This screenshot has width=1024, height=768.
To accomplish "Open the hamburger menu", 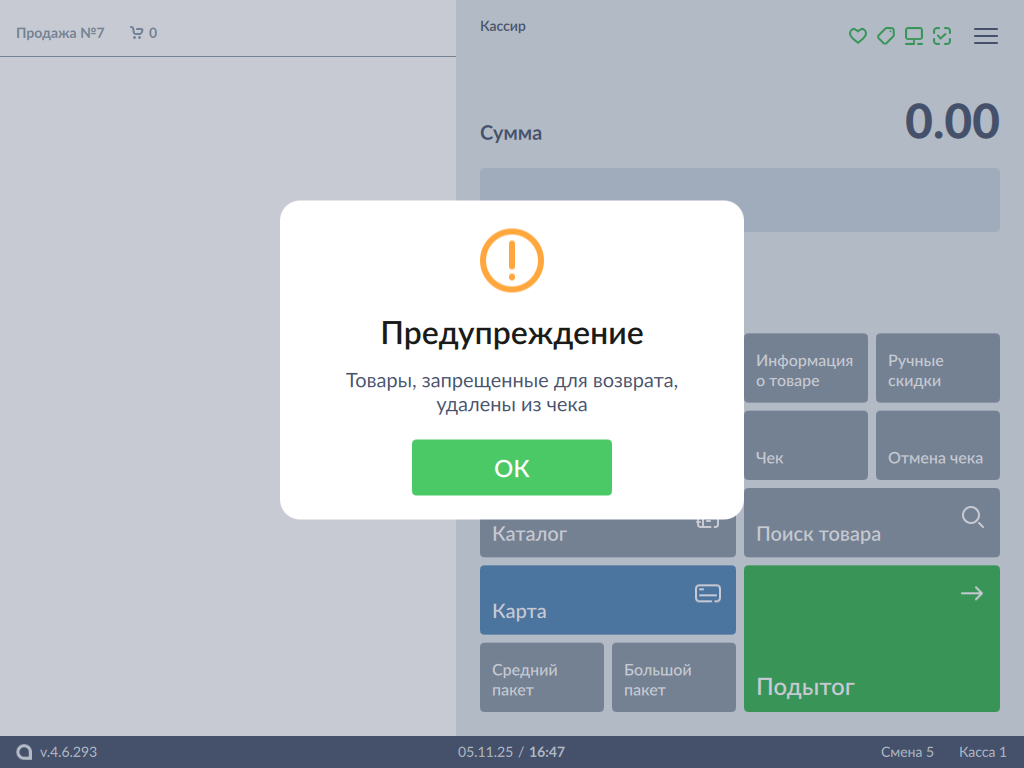I will click(x=985, y=36).
